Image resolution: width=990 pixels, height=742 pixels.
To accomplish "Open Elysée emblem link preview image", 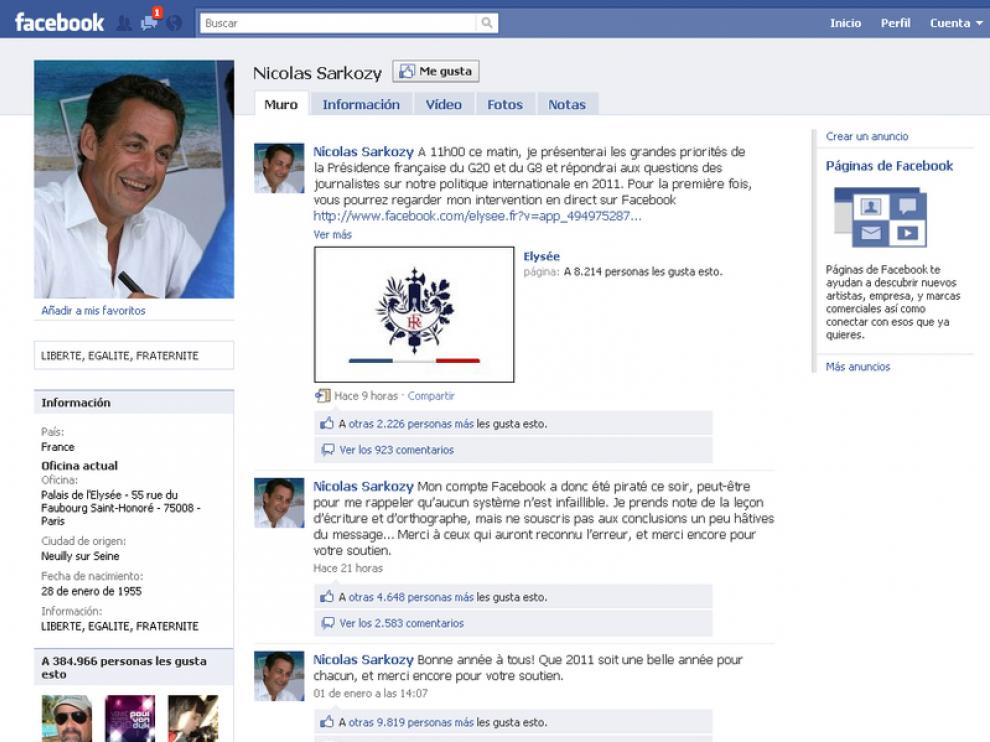I will [x=414, y=314].
